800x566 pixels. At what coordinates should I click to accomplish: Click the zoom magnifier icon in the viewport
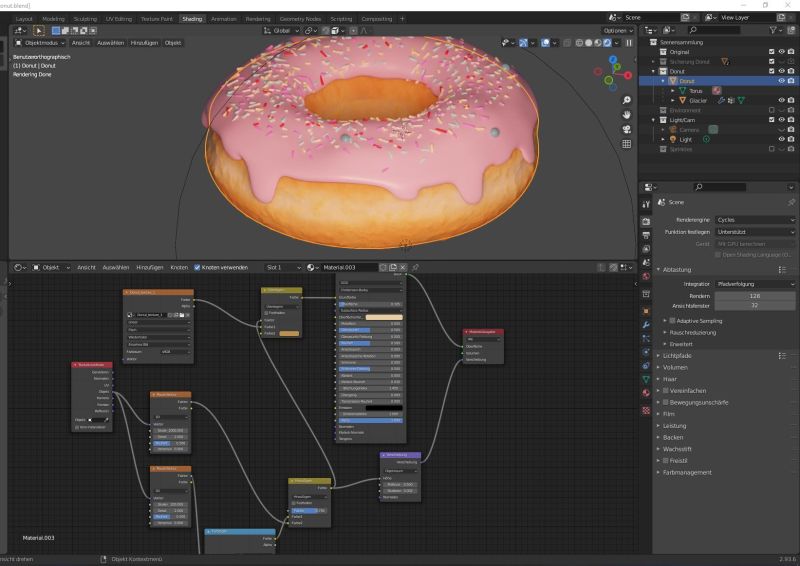(x=627, y=100)
